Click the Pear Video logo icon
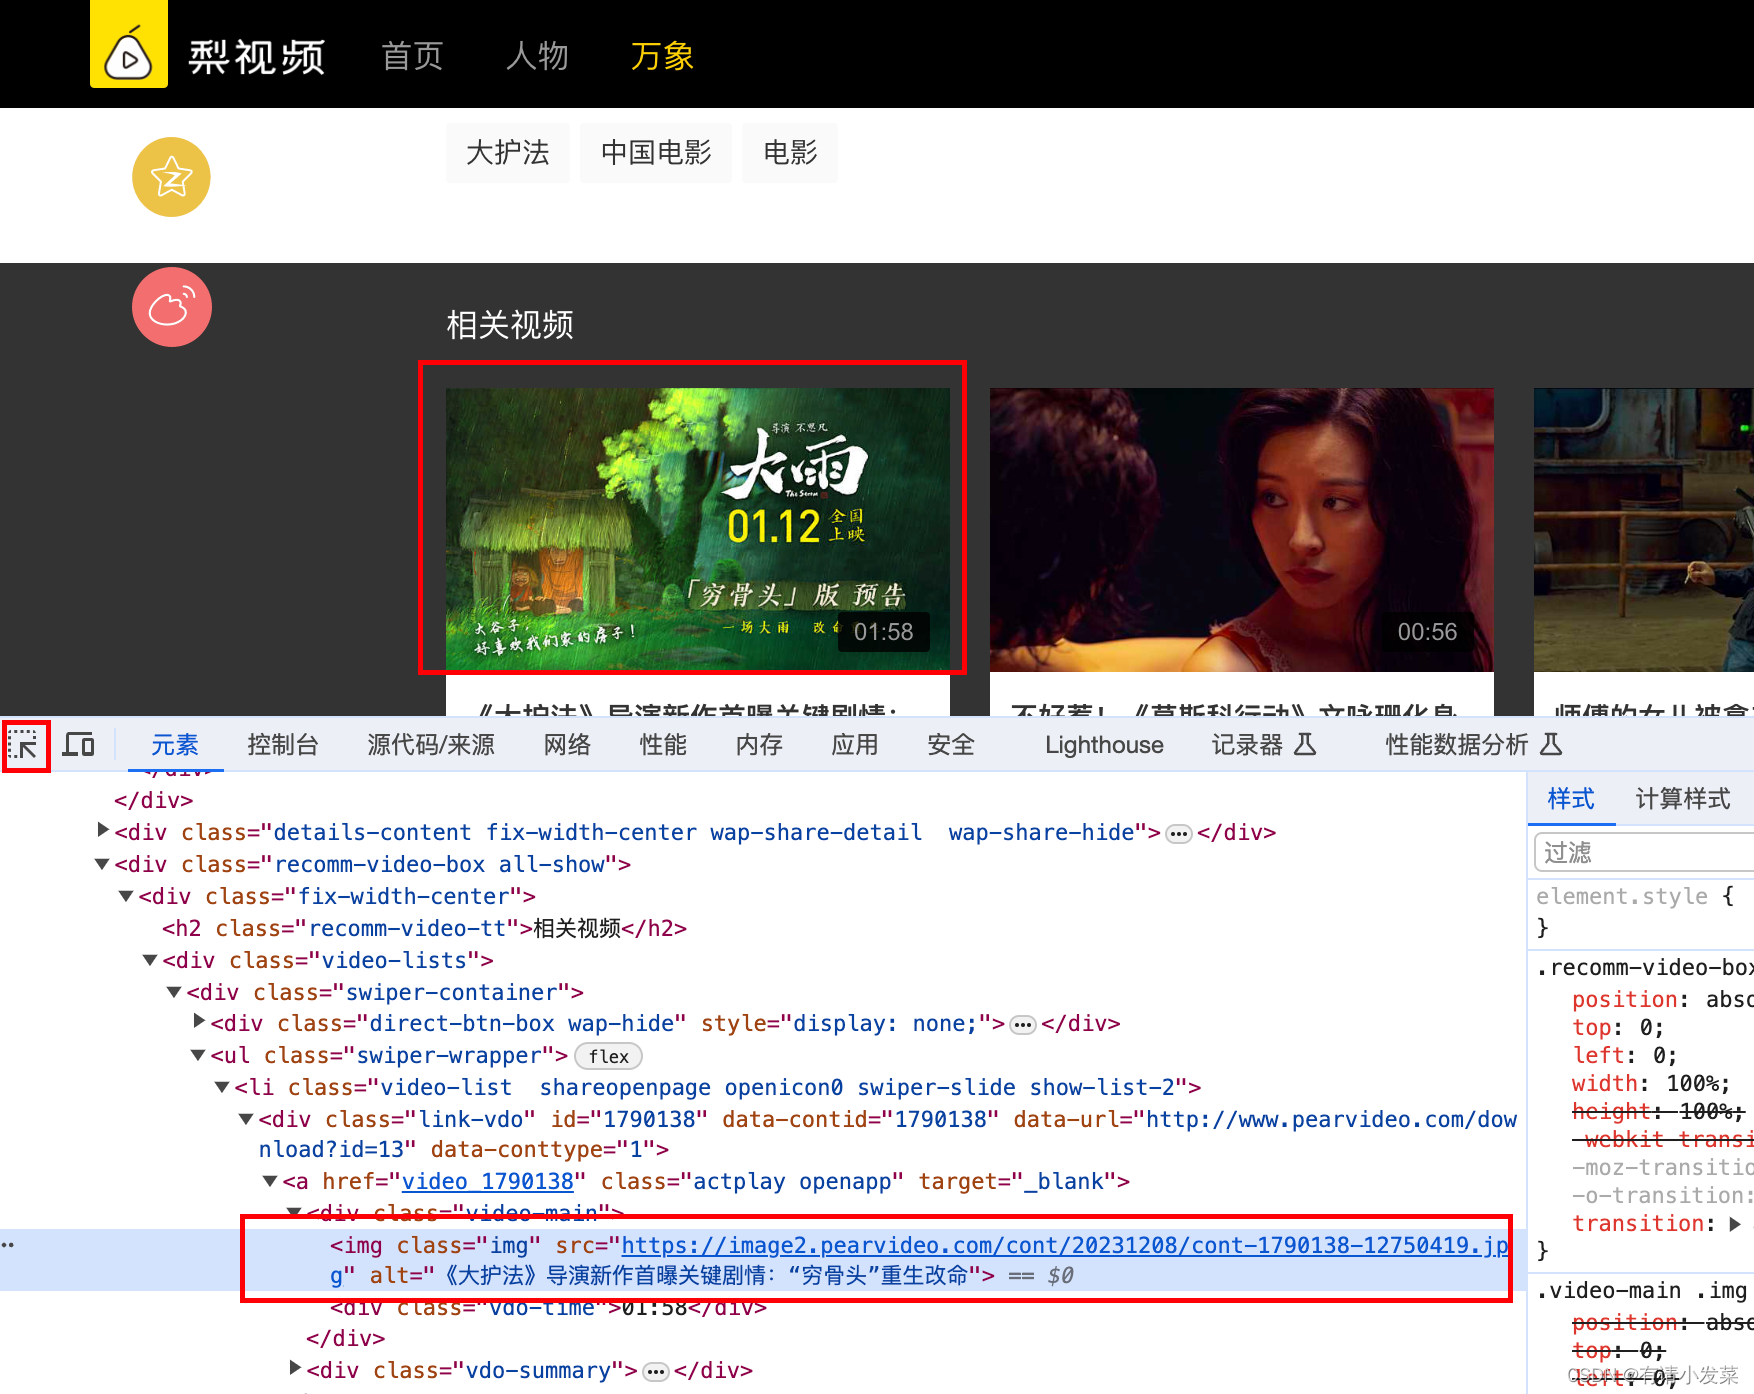The image size is (1754, 1394). click(x=129, y=44)
